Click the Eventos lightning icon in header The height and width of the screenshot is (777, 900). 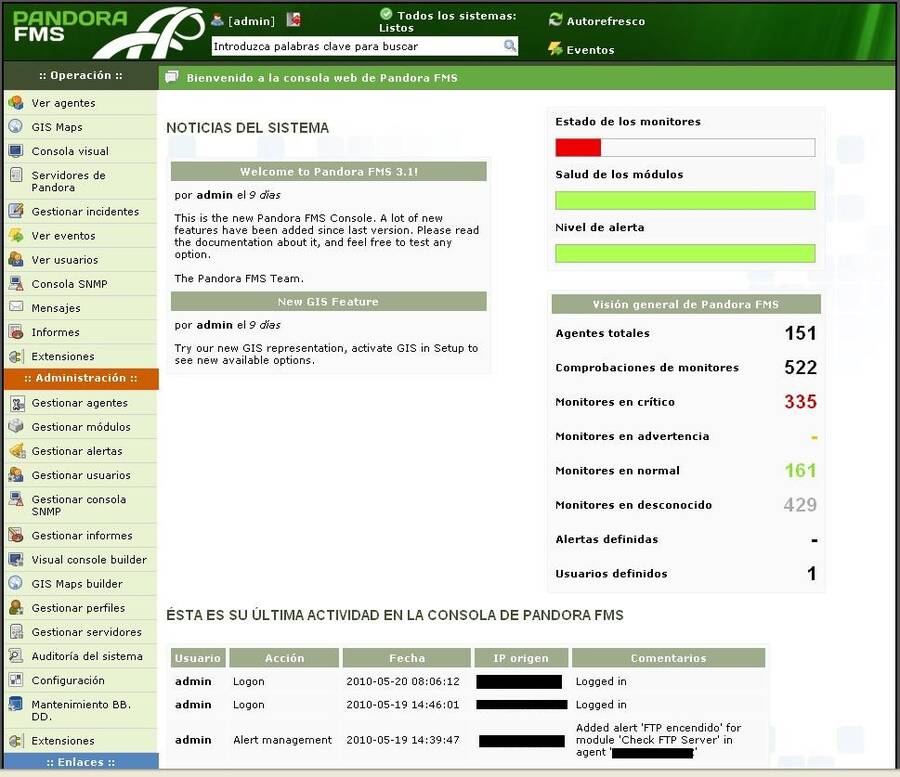coord(556,49)
